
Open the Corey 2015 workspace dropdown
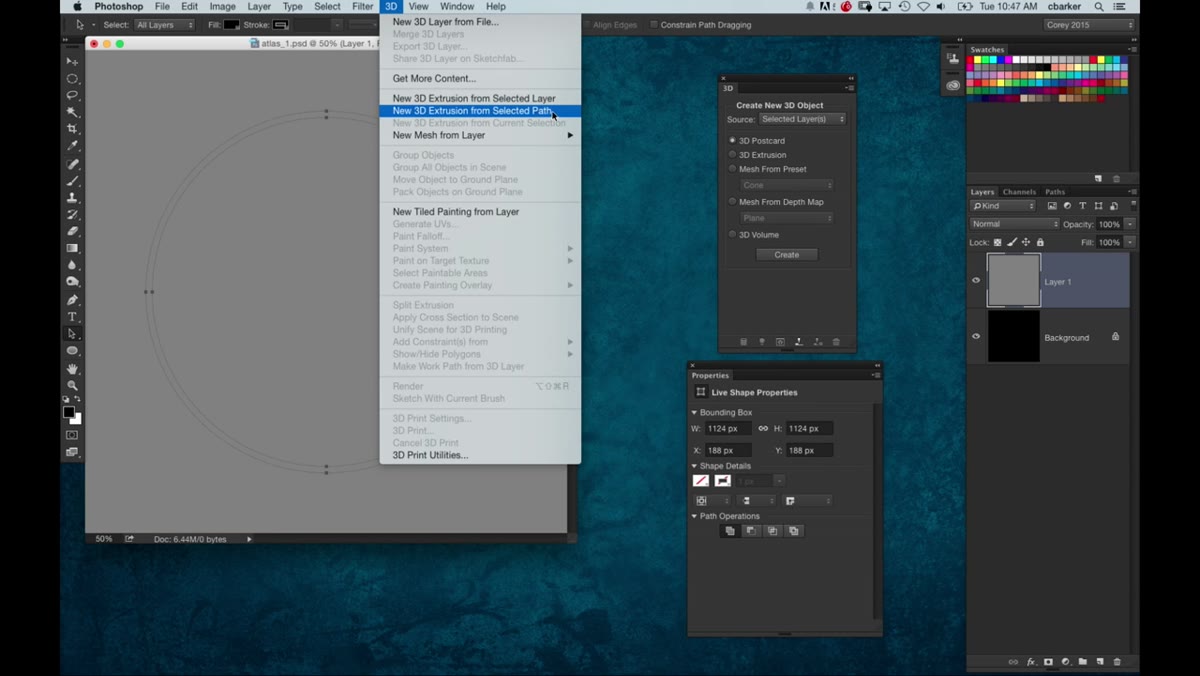[1089, 25]
